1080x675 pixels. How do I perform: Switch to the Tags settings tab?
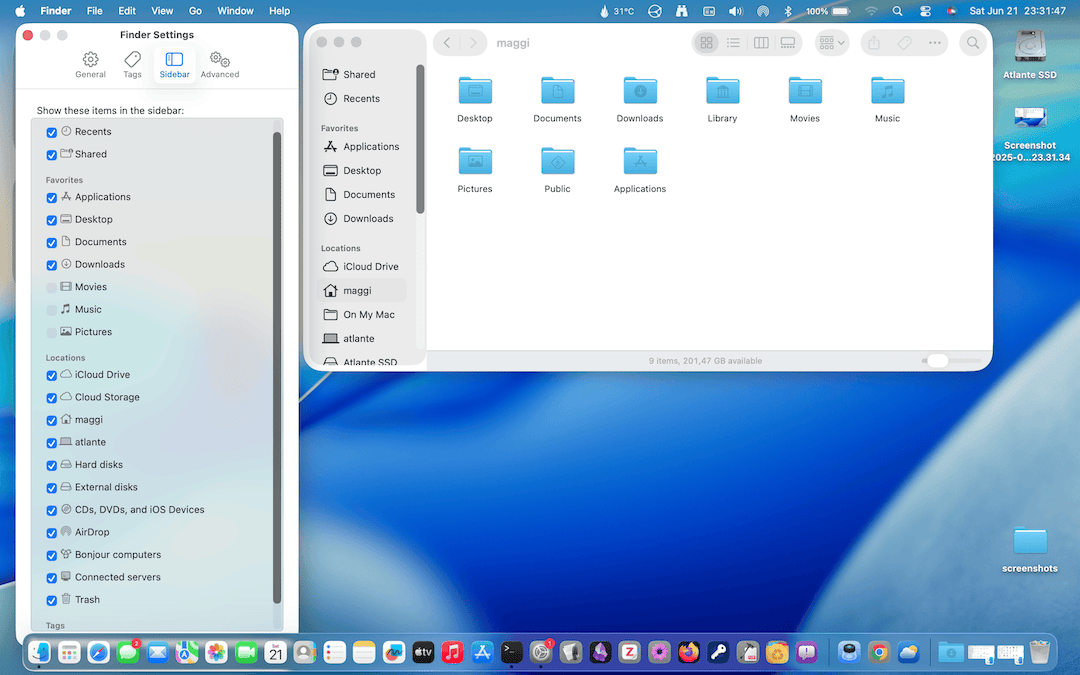point(132,65)
